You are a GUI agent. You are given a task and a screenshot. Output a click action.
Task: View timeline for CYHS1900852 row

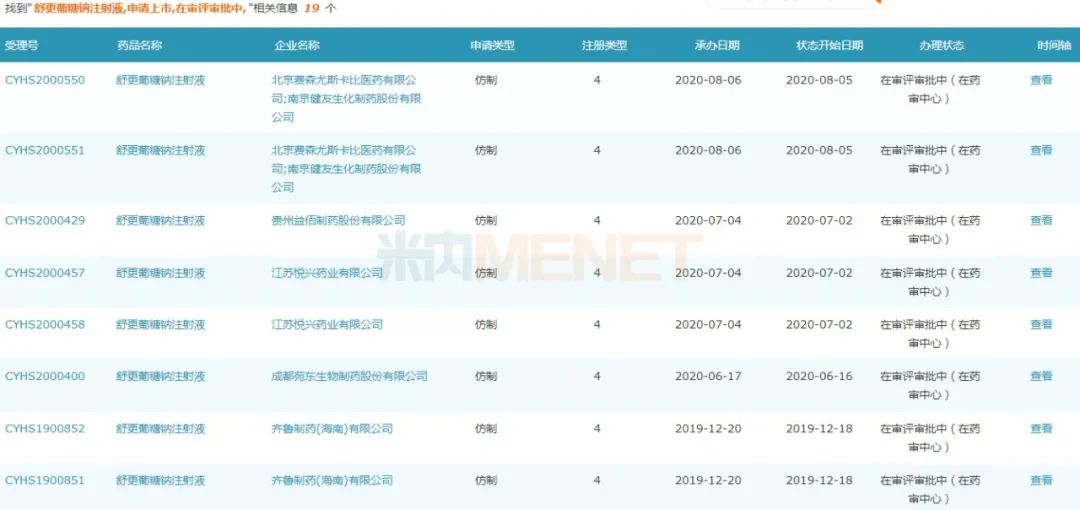[1041, 429]
